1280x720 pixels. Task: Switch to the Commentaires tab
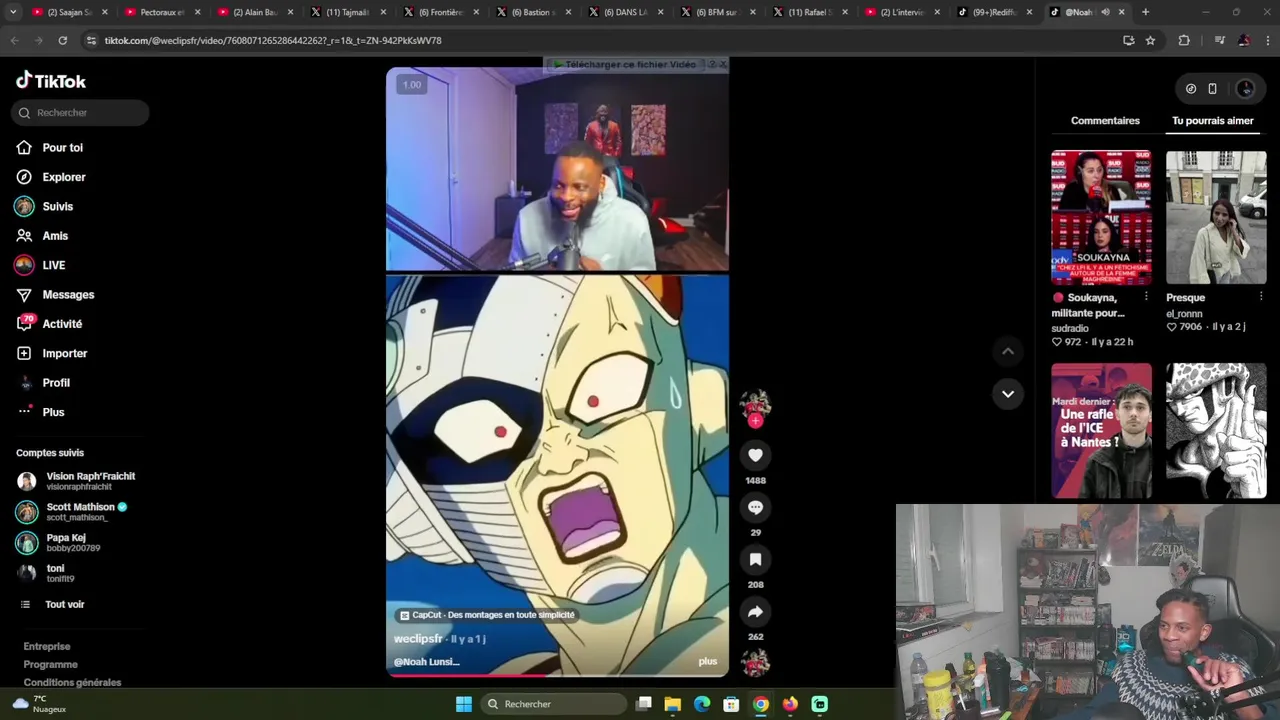pos(1105,121)
